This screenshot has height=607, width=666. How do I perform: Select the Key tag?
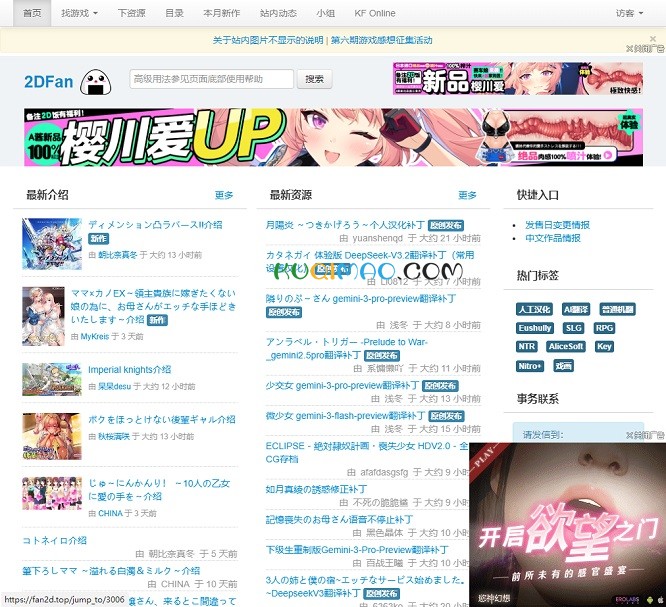coord(604,347)
